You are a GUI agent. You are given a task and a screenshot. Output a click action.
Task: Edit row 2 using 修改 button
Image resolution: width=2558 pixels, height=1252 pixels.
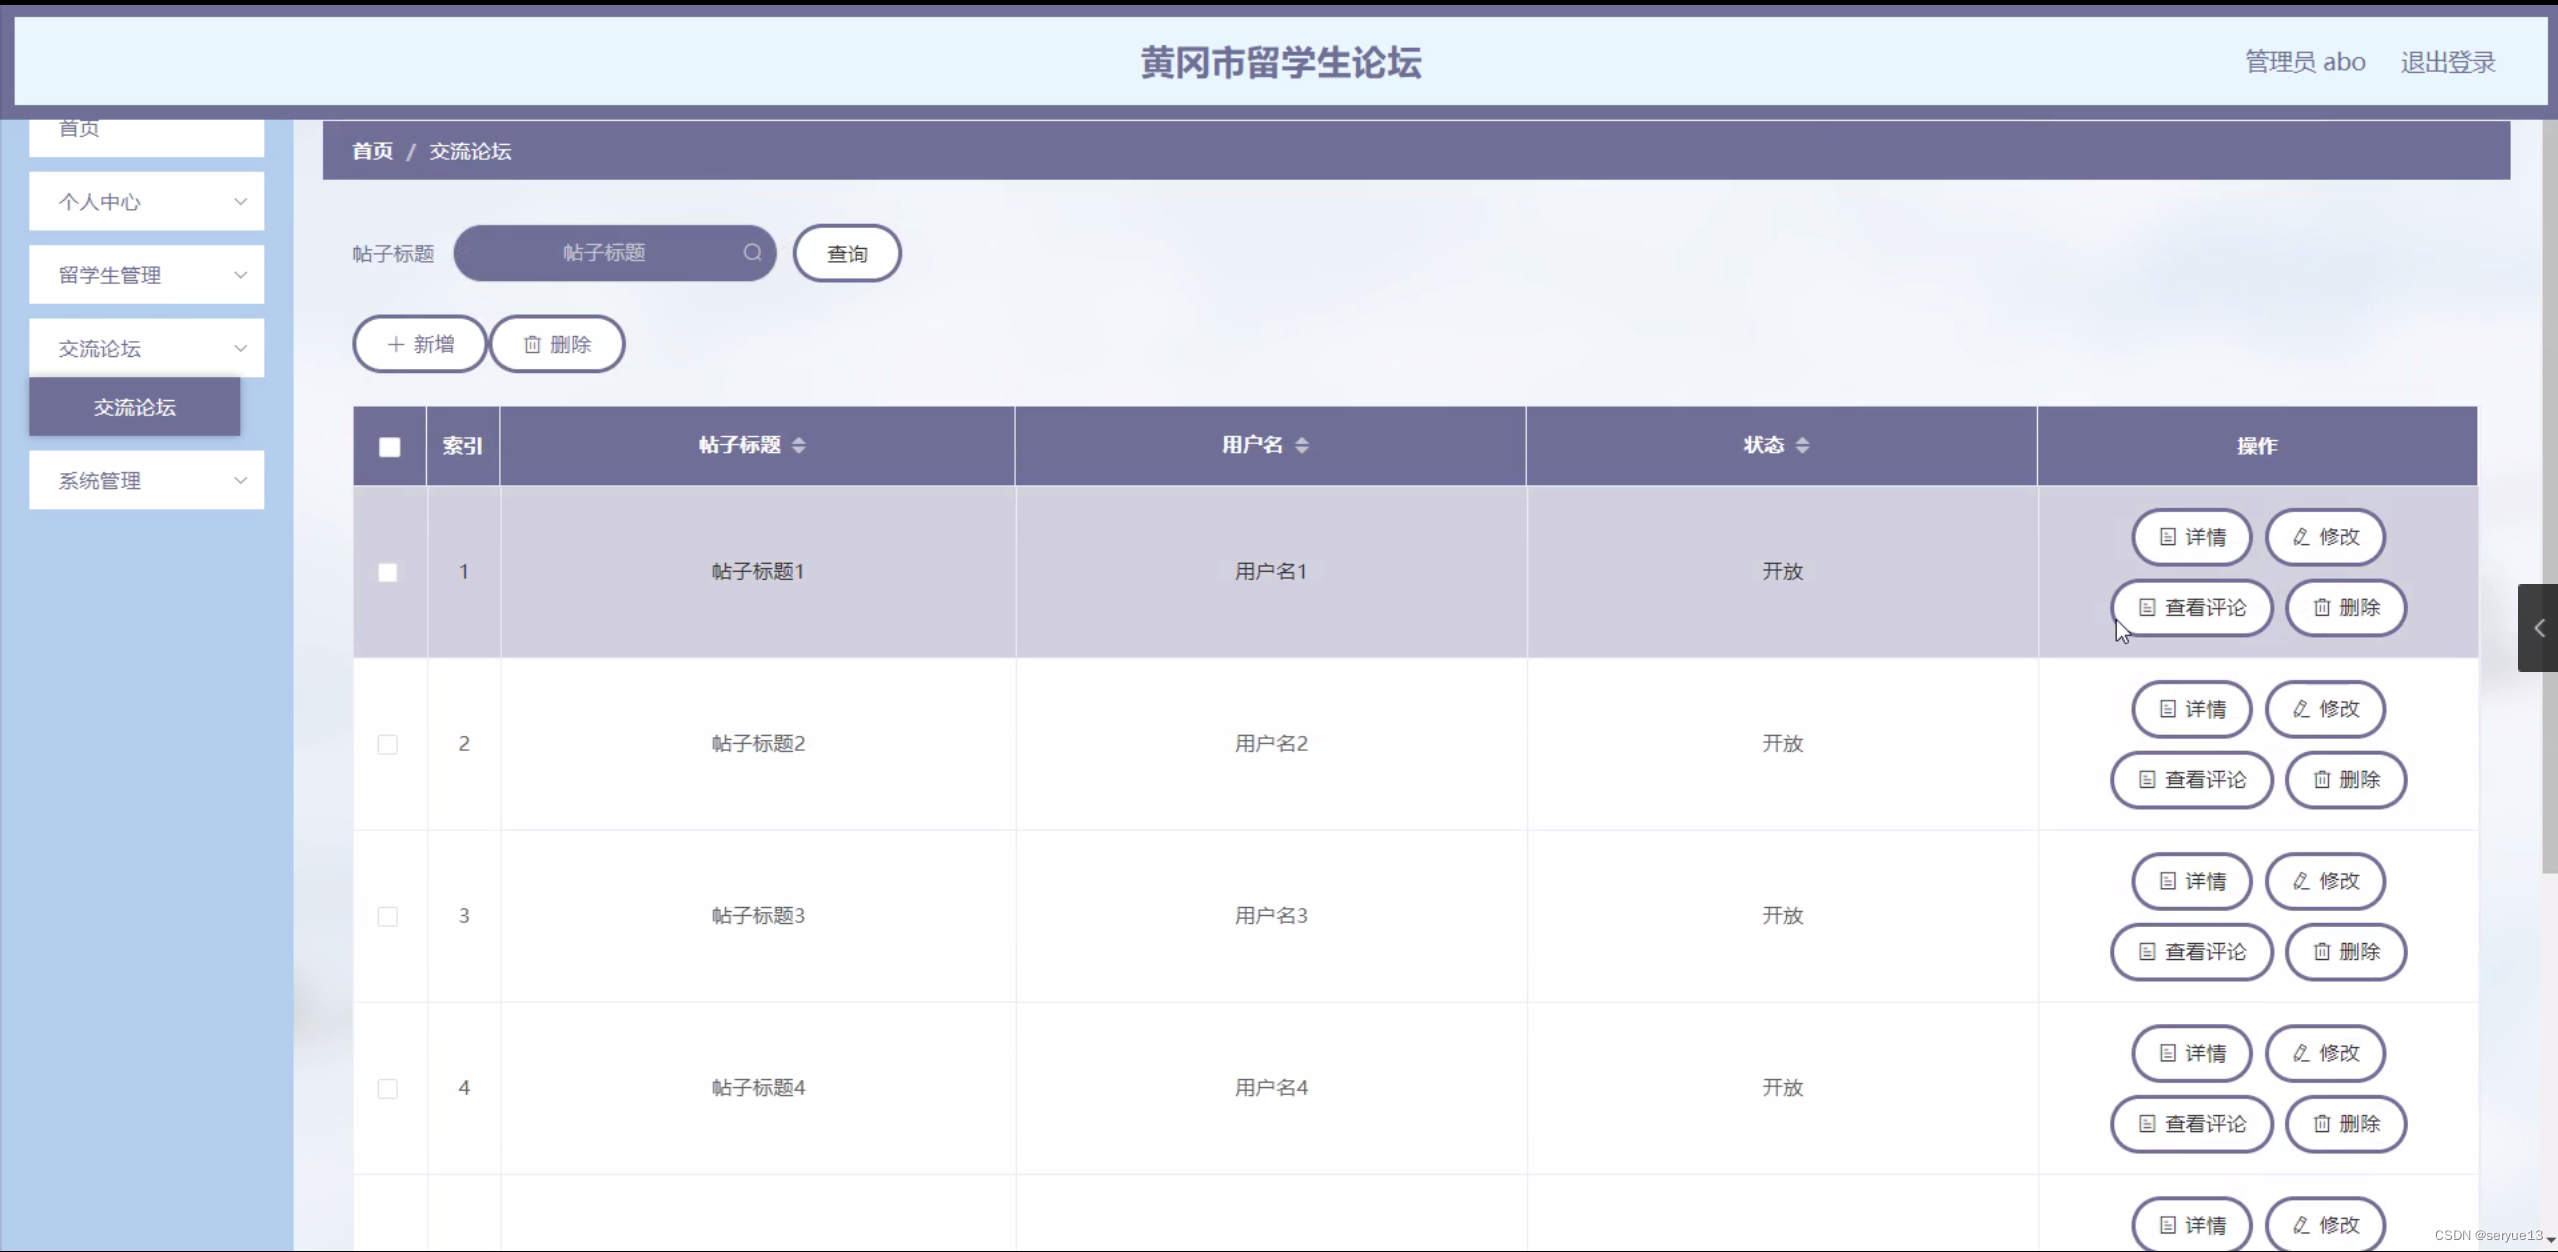coord(2325,709)
